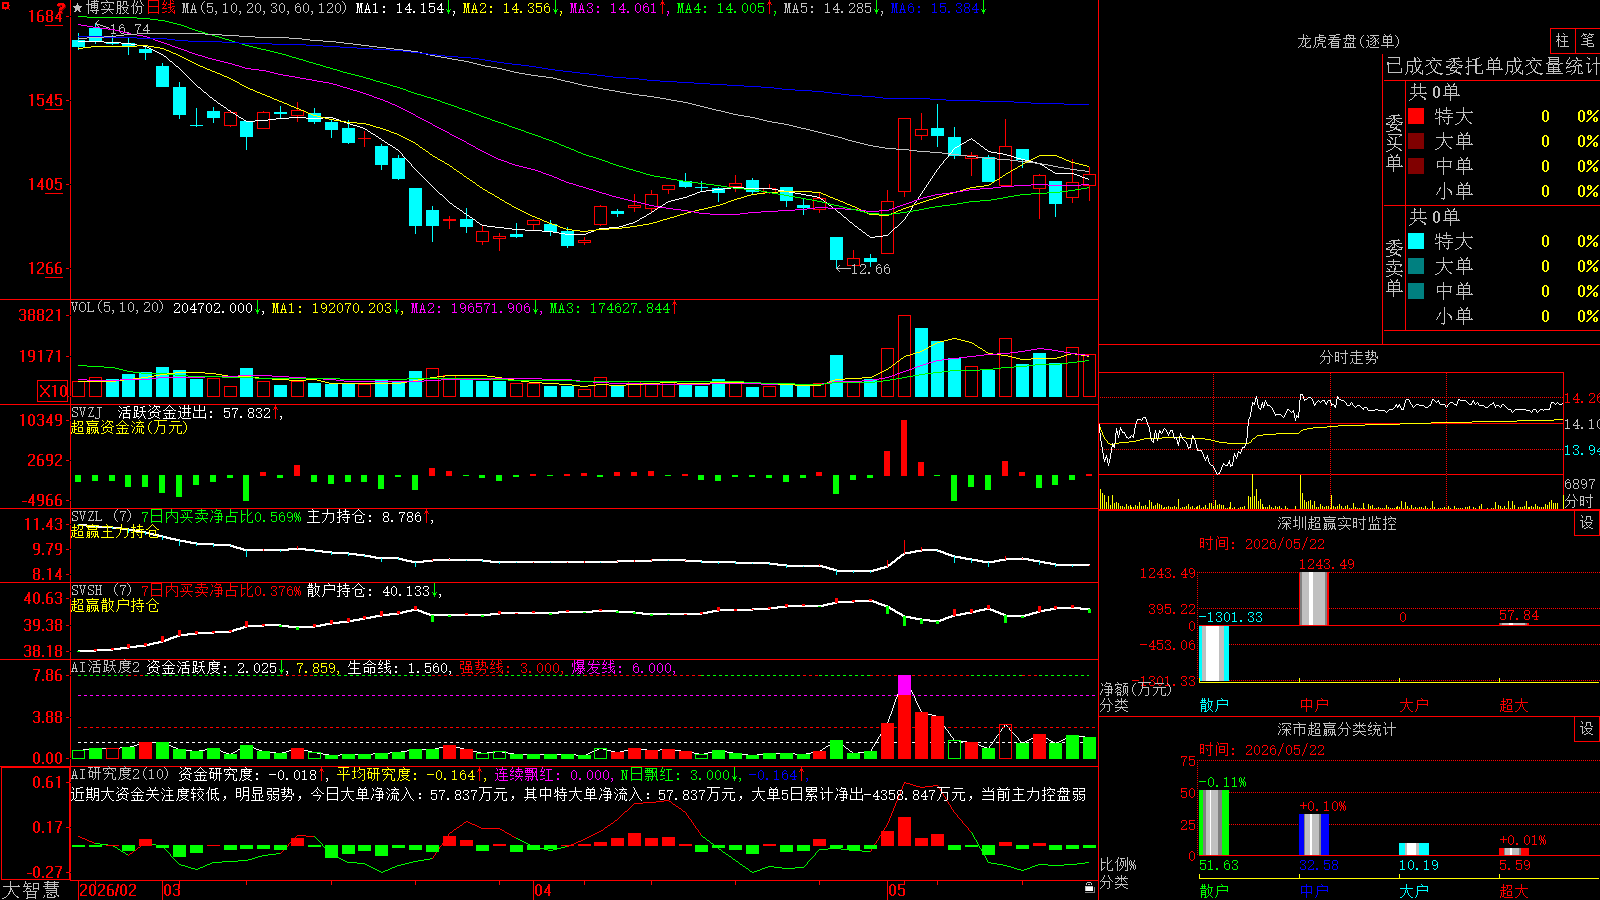Click the red question mark help icon
Screen dimensions: 1600x900
pyautogui.click(x=61, y=8)
